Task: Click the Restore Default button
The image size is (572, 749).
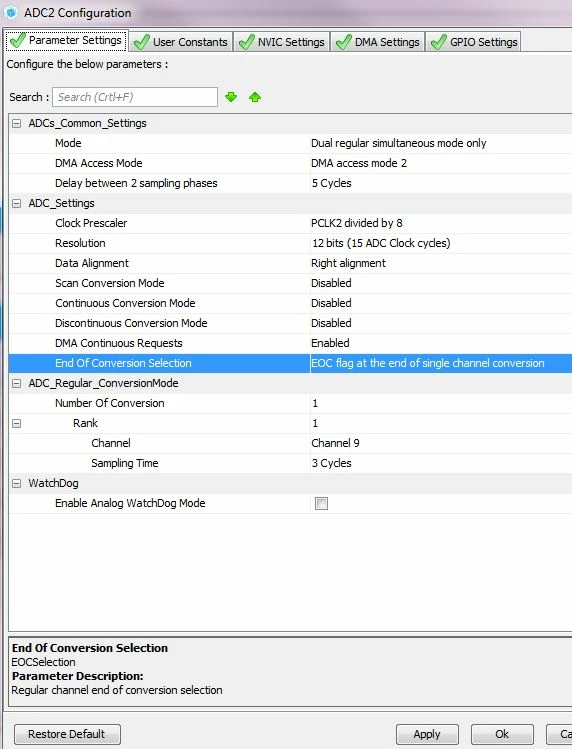Action: point(67,734)
